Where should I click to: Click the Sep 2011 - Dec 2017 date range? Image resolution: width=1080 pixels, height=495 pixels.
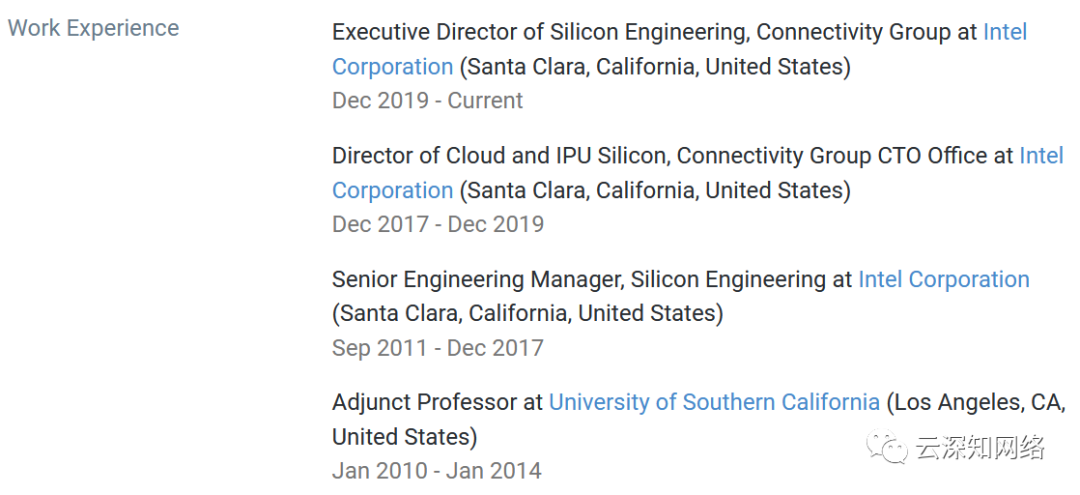click(x=437, y=348)
